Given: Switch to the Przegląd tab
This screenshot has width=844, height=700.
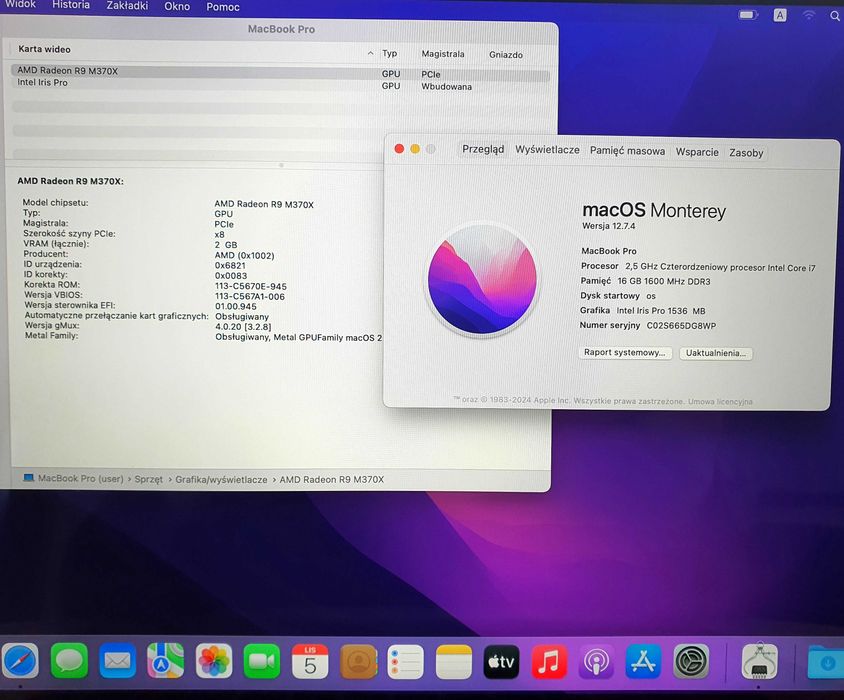Looking at the screenshot, I should click(483, 149).
